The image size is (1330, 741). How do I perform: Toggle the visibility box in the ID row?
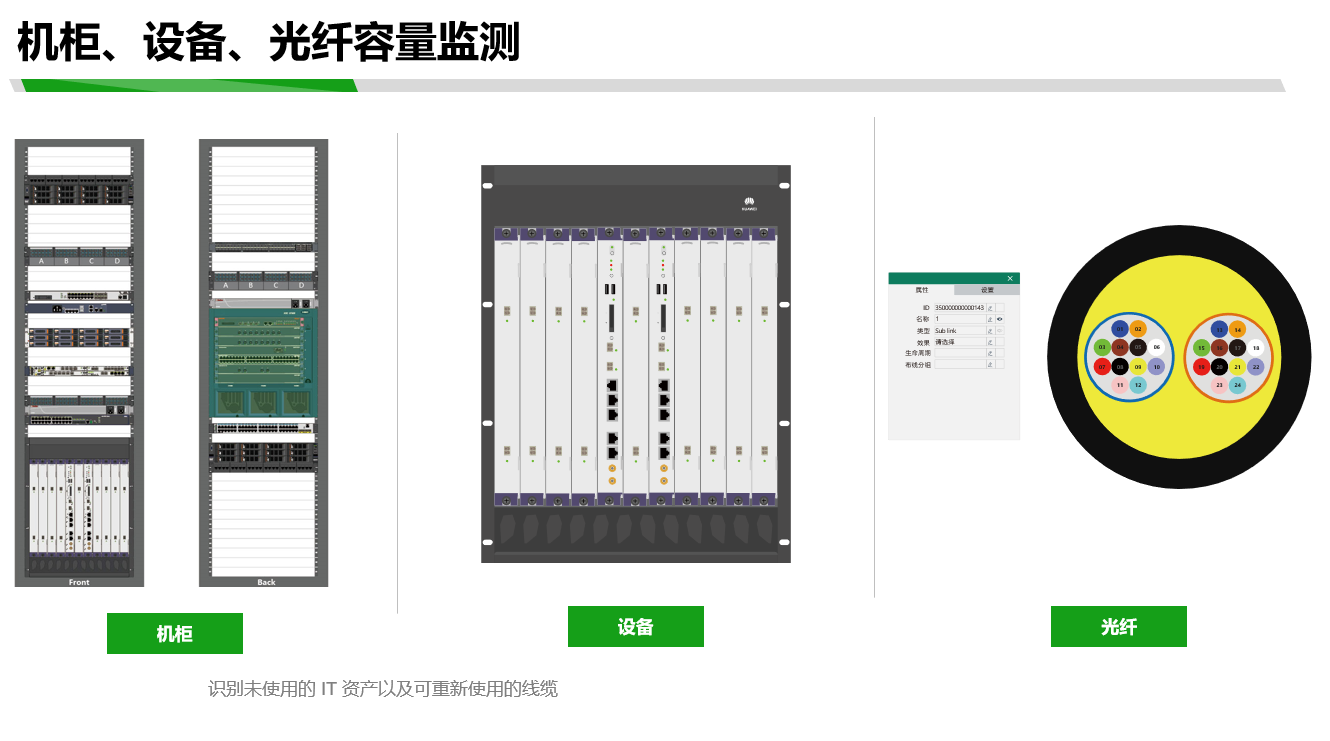pyautogui.click(x=1000, y=308)
